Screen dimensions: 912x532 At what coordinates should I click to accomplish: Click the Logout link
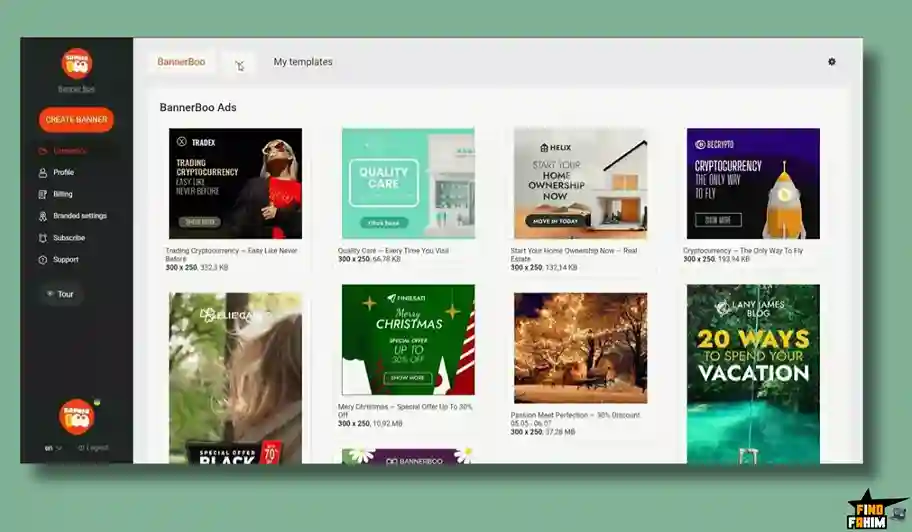(93, 448)
